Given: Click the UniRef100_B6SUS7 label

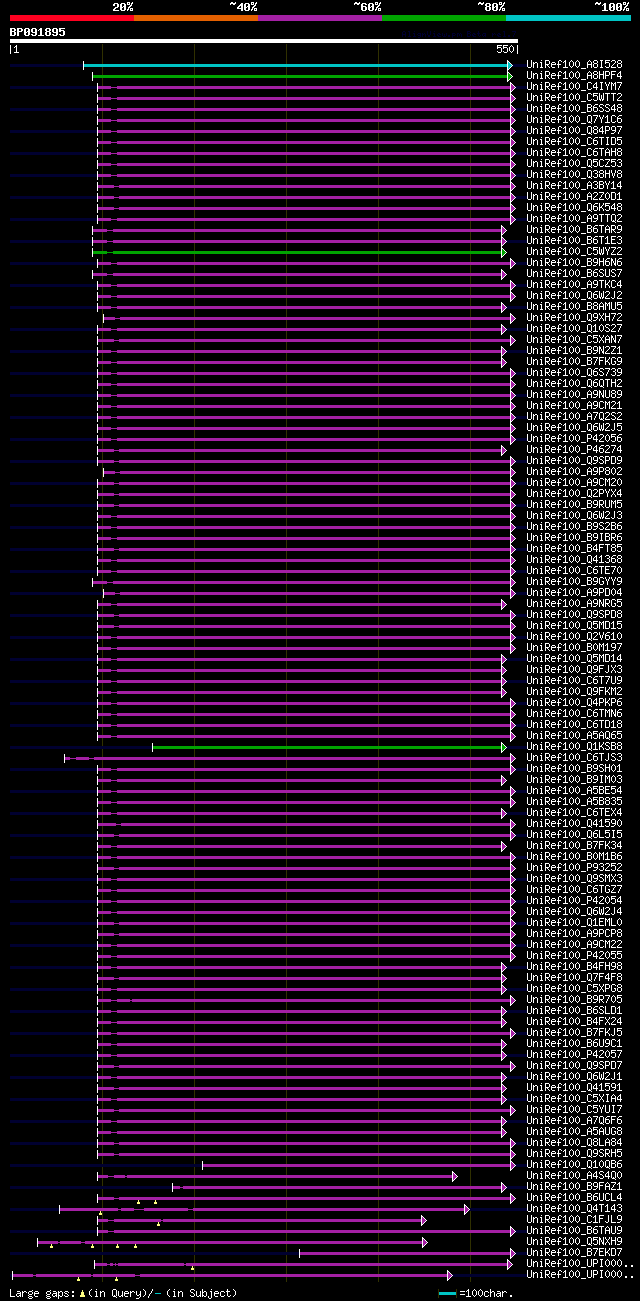Looking at the screenshot, I should coord(574,274).
